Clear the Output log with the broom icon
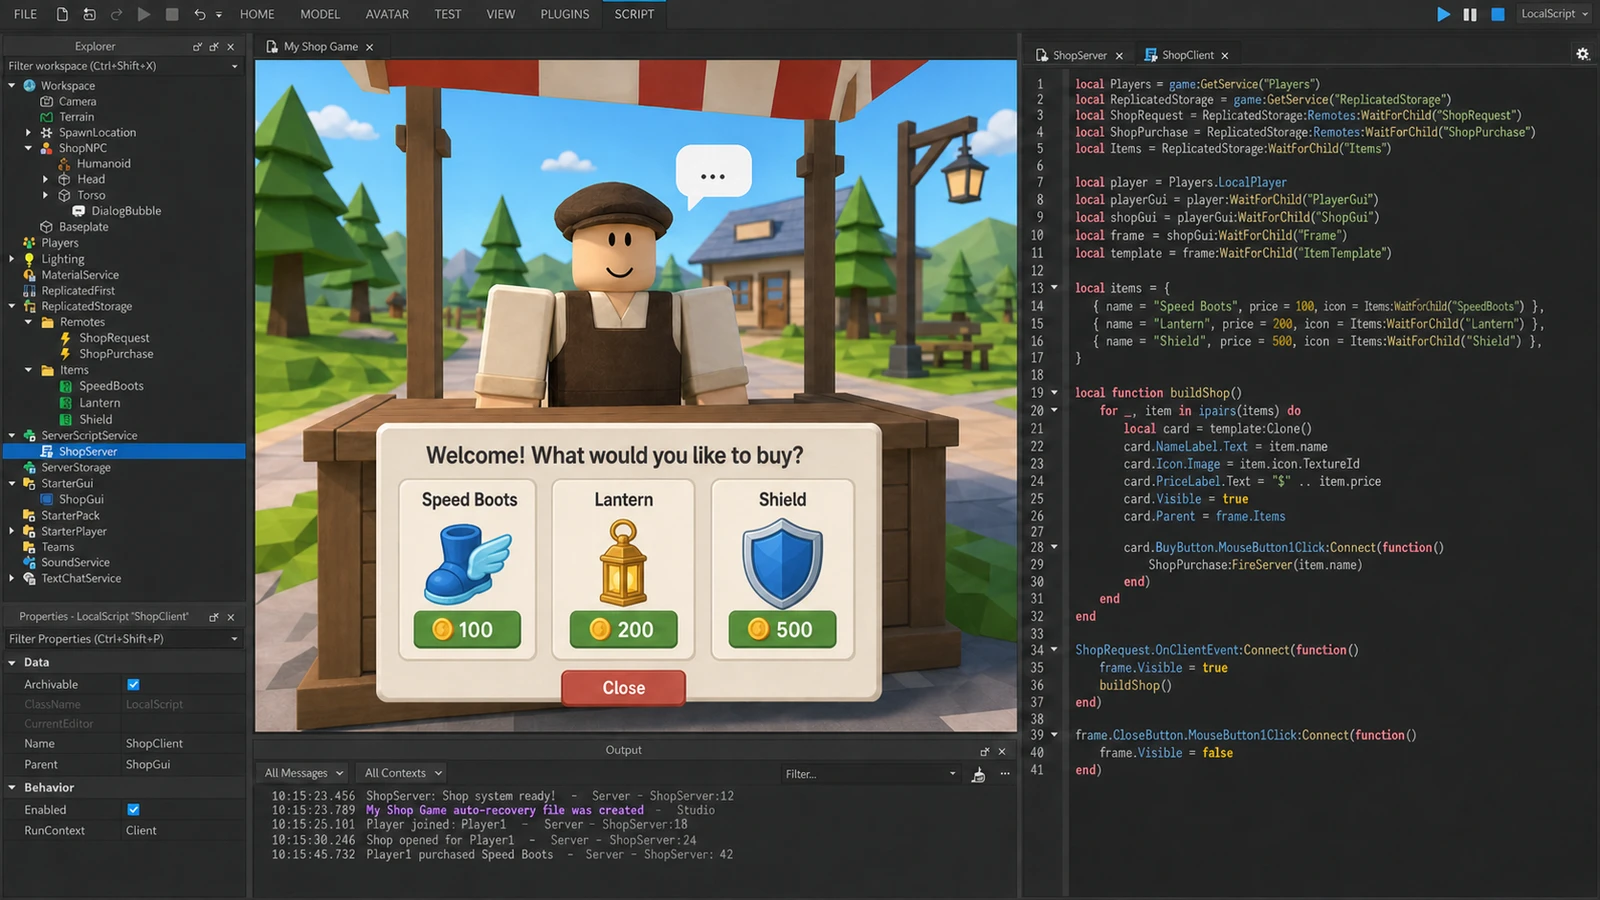The height and width of the screenshot is (900, 1600). [x=978, y=774]
